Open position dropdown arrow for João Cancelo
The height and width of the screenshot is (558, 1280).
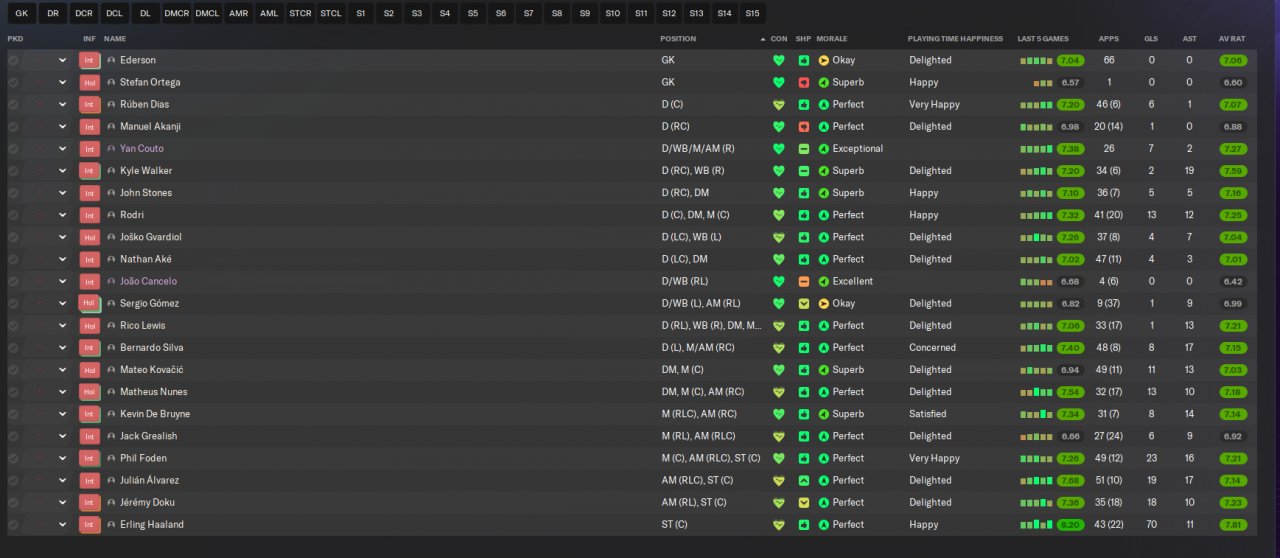[x=63, y=281]
